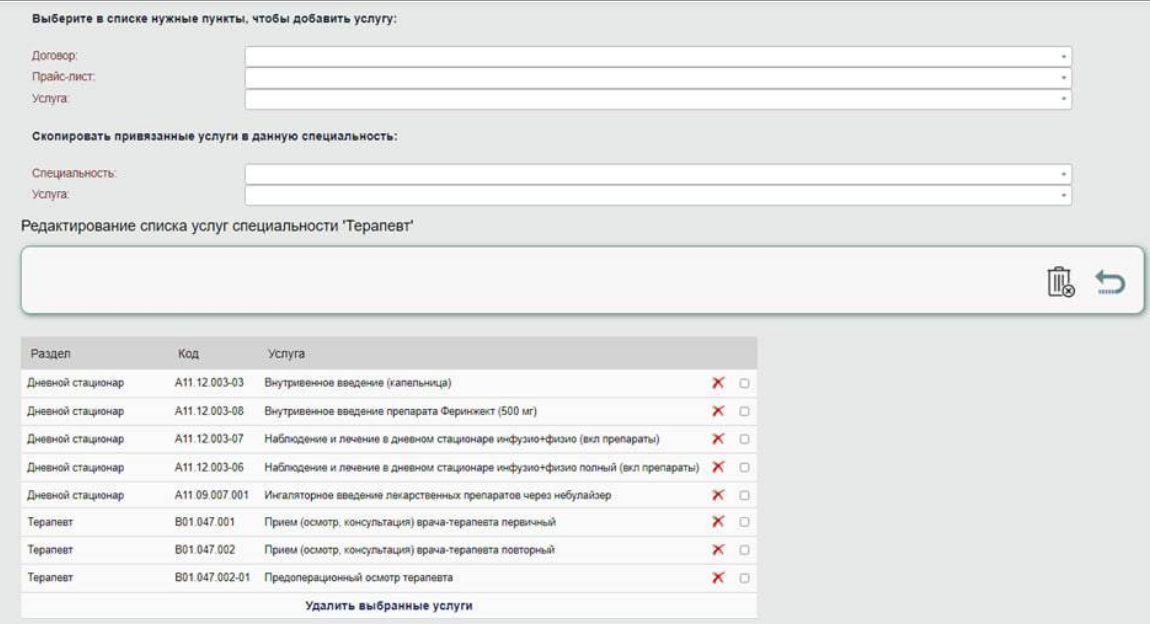Click the Код column header
This screenshot has height=624, width=1150.
pyautogui.click(x=188, y=353)
